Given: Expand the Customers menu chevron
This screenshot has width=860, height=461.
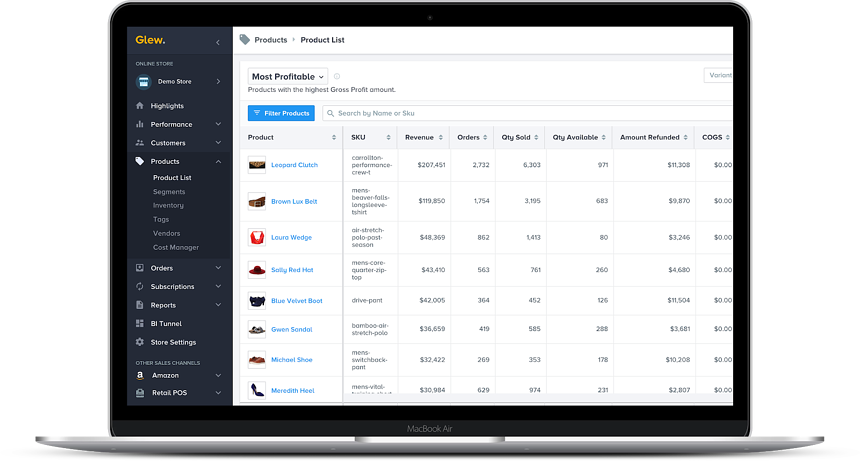Looking at the screenshot, I should (218, 143).
